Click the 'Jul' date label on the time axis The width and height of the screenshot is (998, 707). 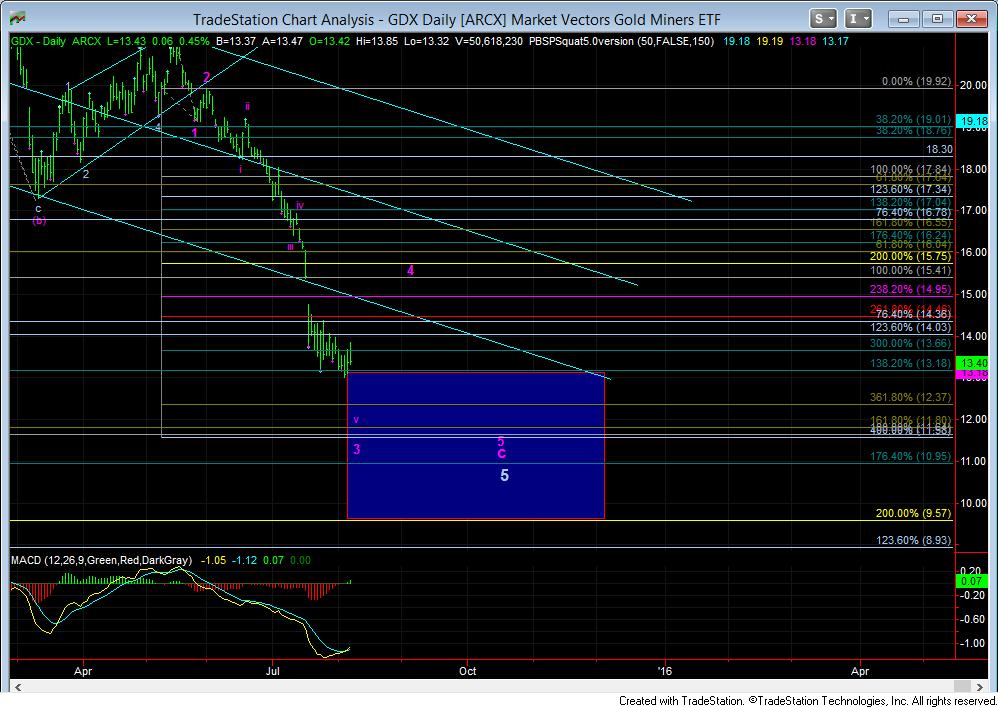[272, 671]
